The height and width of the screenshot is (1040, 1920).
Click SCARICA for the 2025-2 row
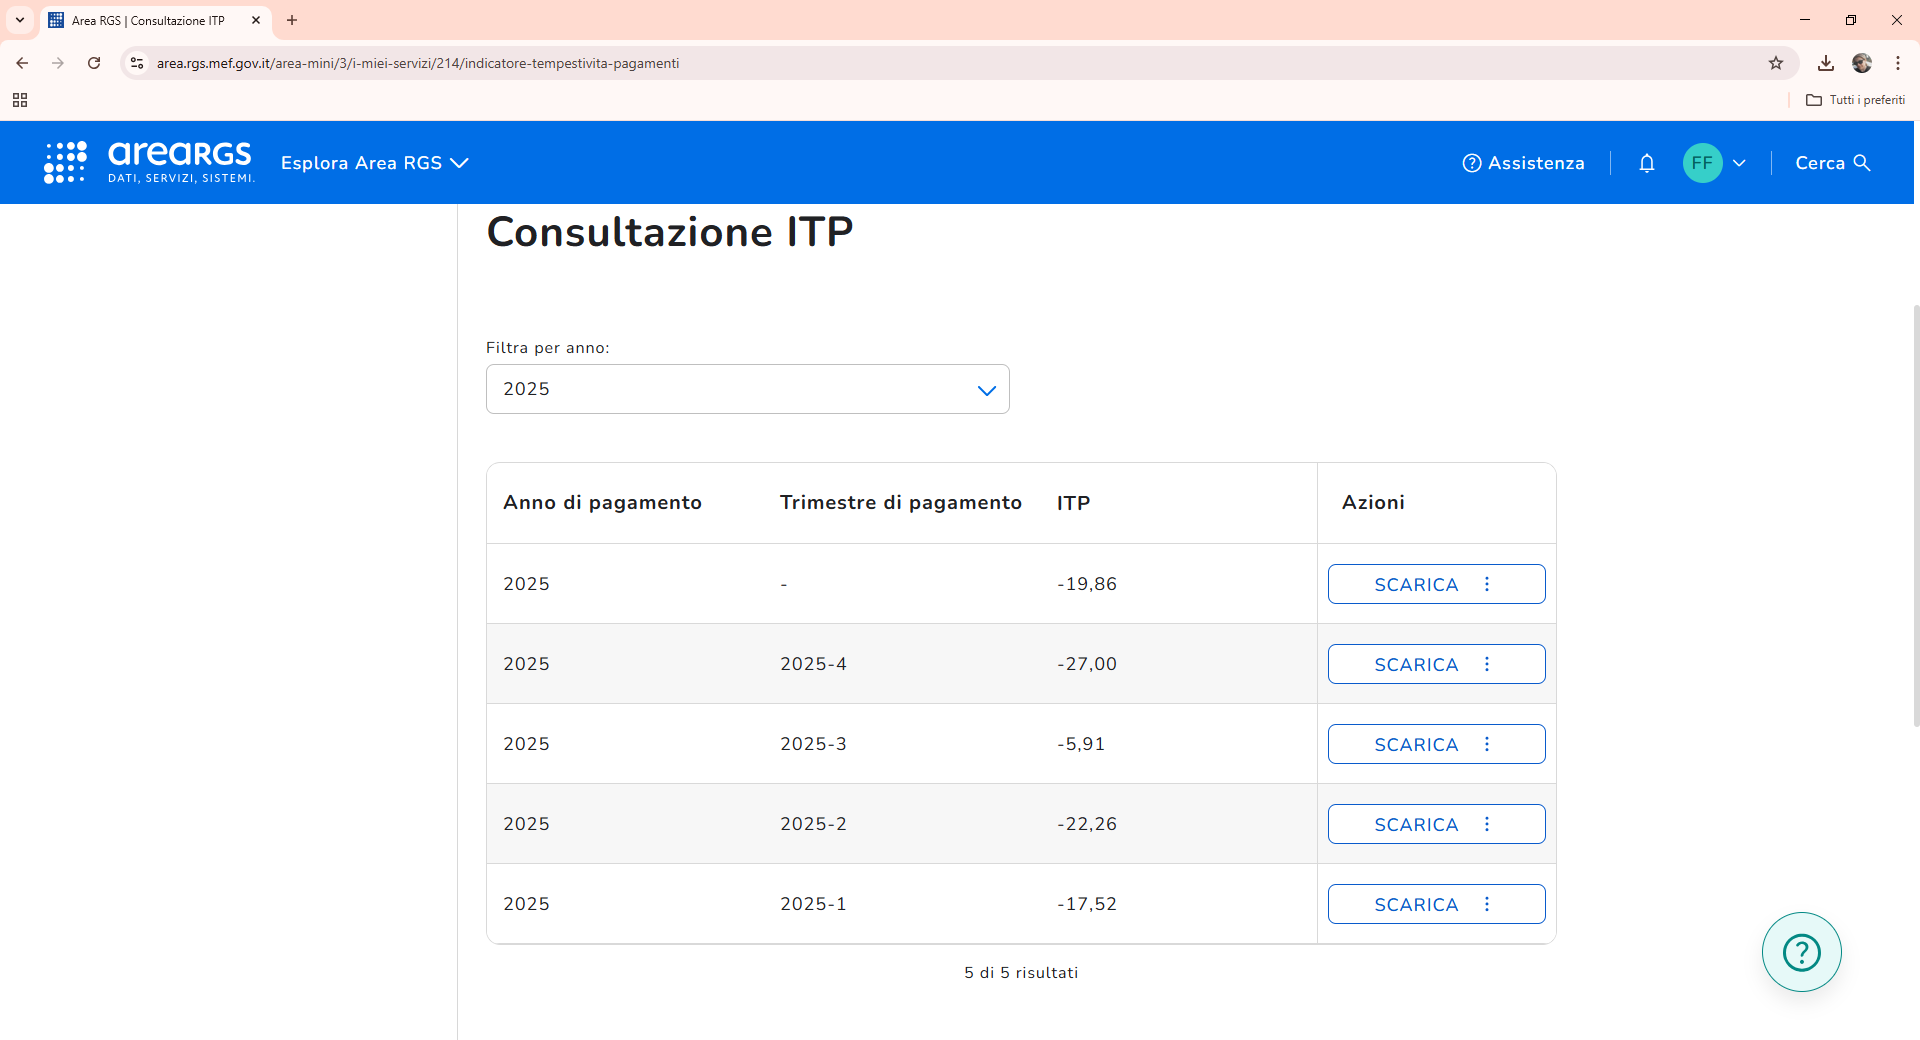pos(1415,824)
